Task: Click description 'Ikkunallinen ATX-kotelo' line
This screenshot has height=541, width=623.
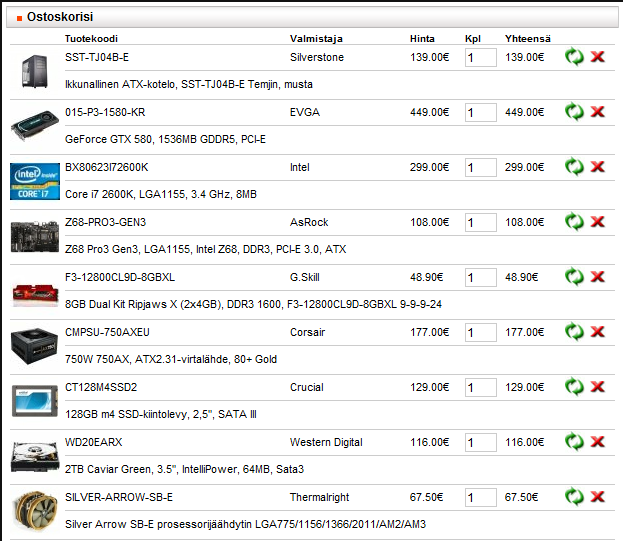Action: pyautogui.click(x=189, y=85)
